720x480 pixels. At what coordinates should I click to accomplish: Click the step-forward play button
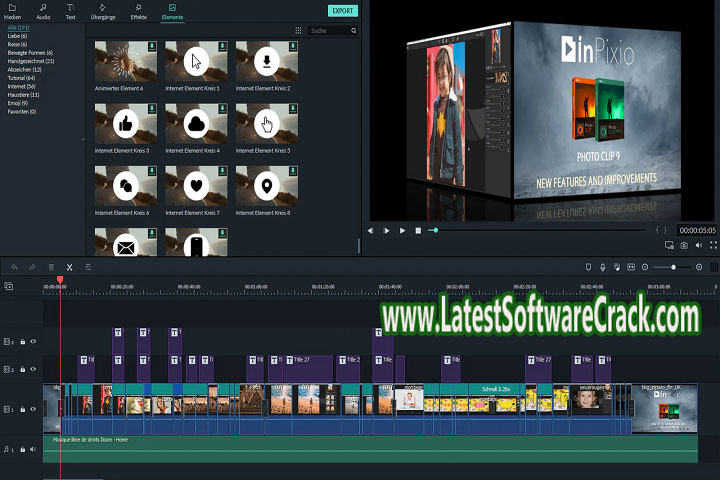point(387,231)
